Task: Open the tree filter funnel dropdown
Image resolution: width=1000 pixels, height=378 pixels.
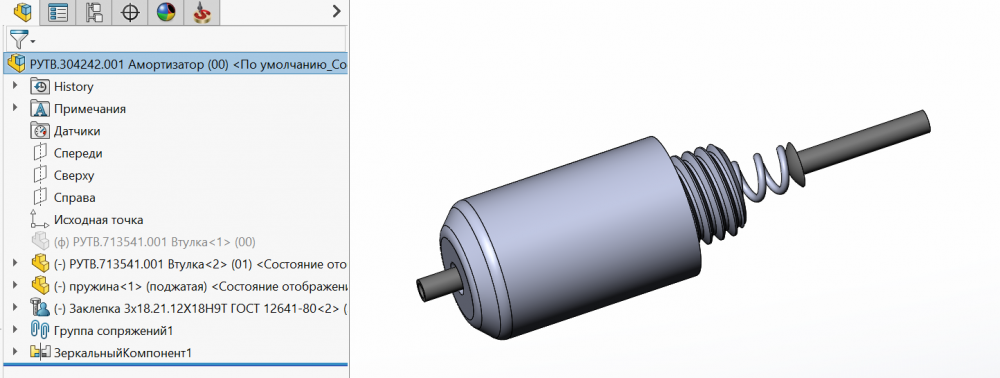Action: tap(22, 40)
